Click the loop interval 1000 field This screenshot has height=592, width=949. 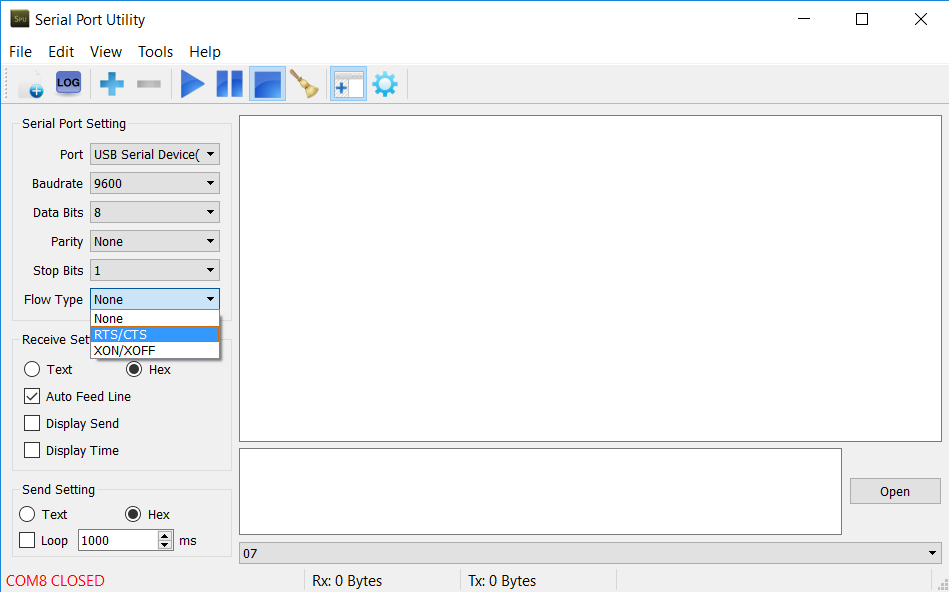(x=118, y=541)
